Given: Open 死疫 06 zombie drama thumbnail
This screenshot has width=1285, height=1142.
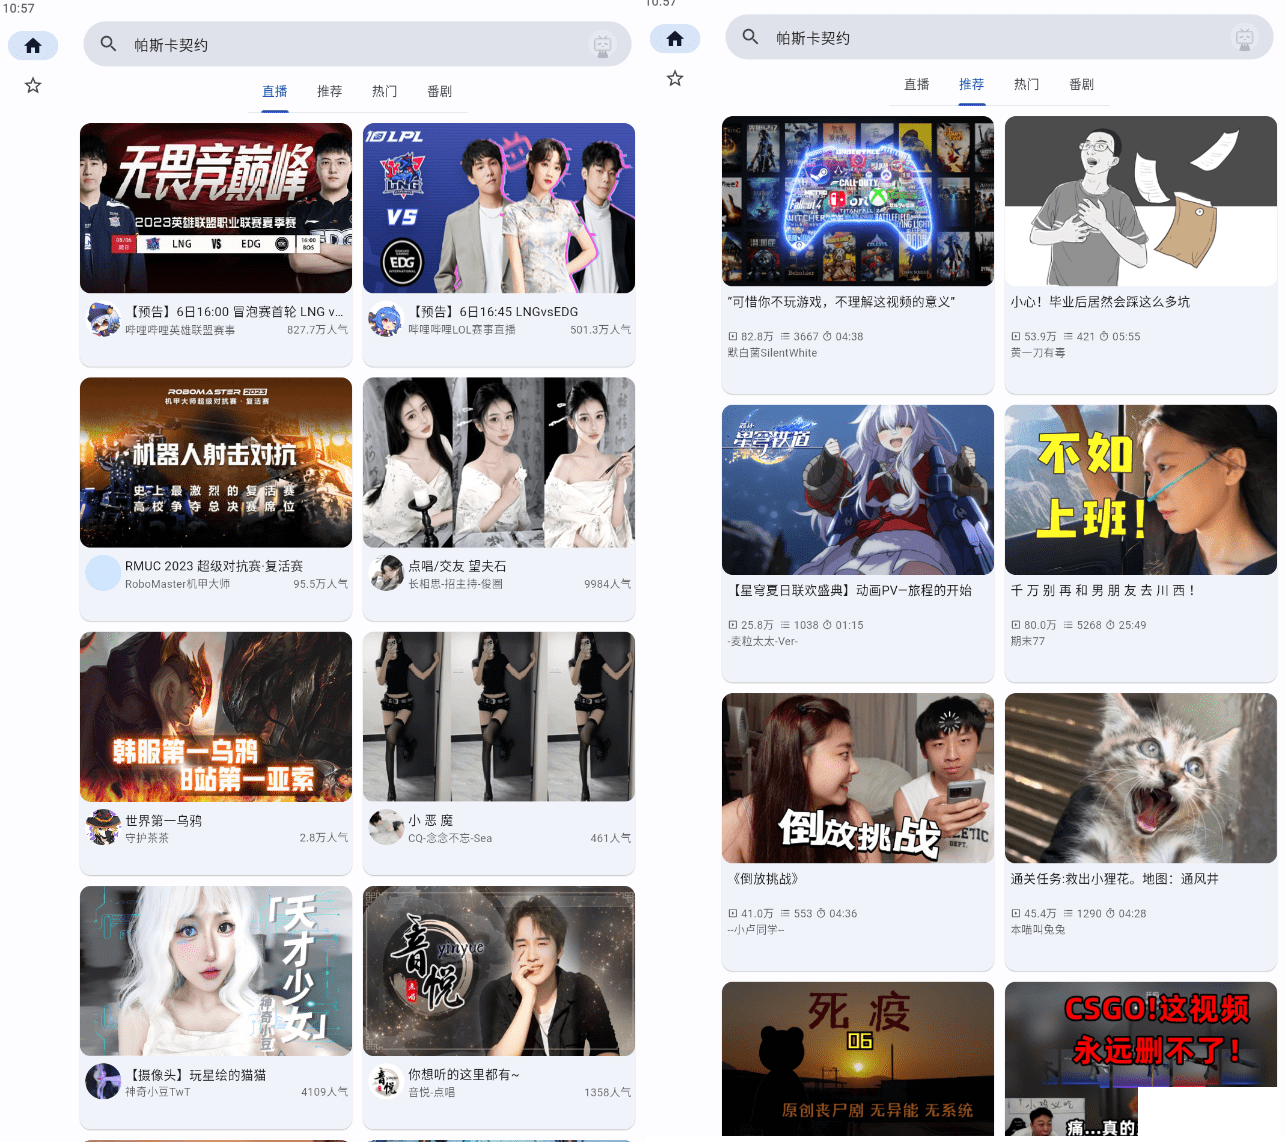Looking at the screenshot, I should (x=858, y=1059).
